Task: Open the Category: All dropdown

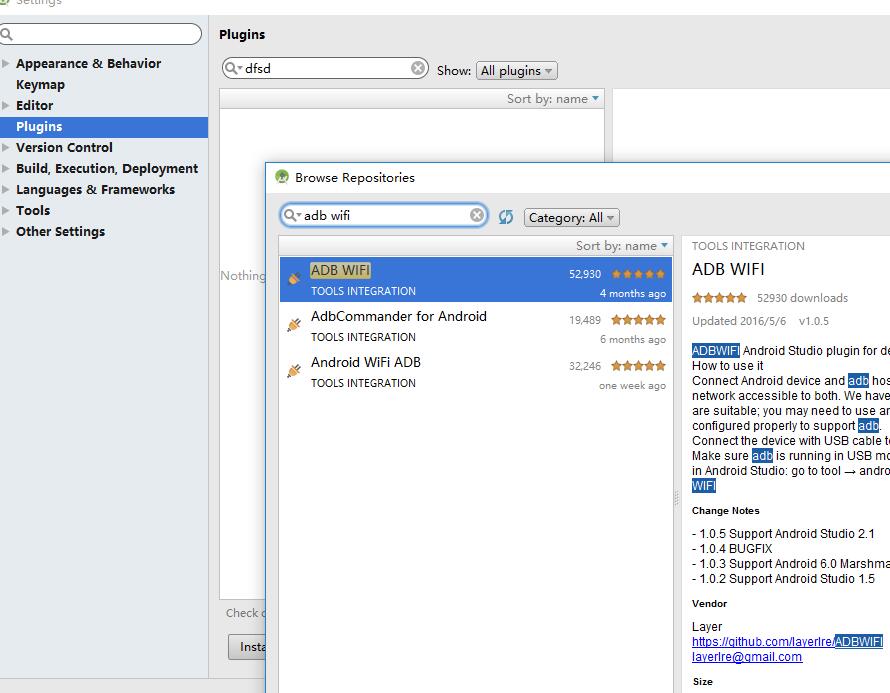Action: (x=572, y=217)
